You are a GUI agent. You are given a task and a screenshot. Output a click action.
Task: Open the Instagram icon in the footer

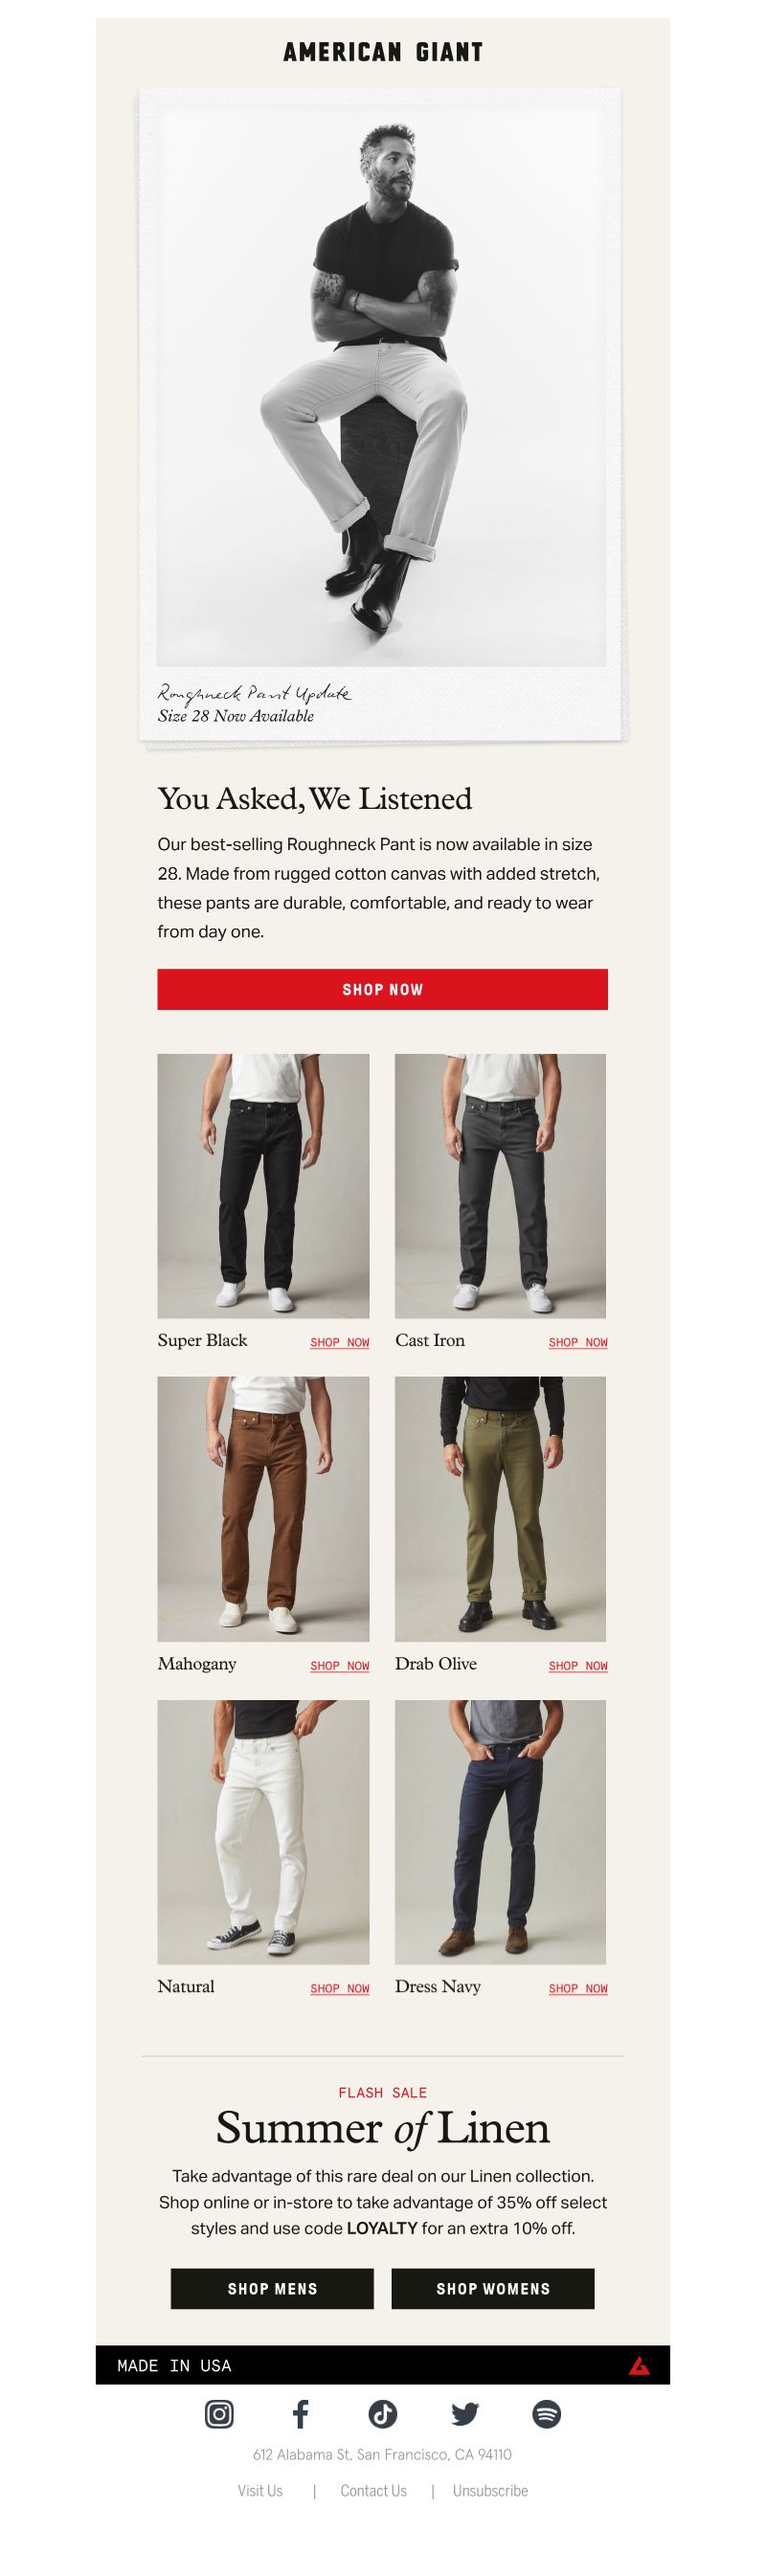pyautogui.click(x=219, y=2414)
